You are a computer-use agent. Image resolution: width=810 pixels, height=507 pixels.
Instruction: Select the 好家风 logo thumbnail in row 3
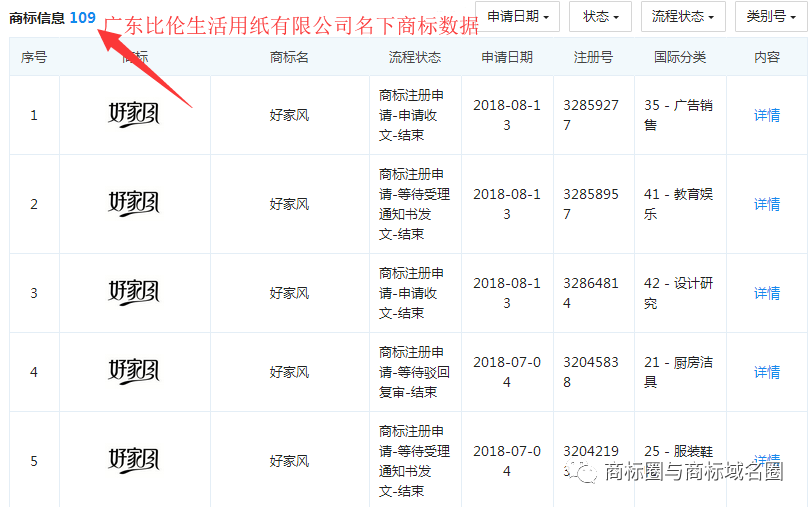point(134,293)
